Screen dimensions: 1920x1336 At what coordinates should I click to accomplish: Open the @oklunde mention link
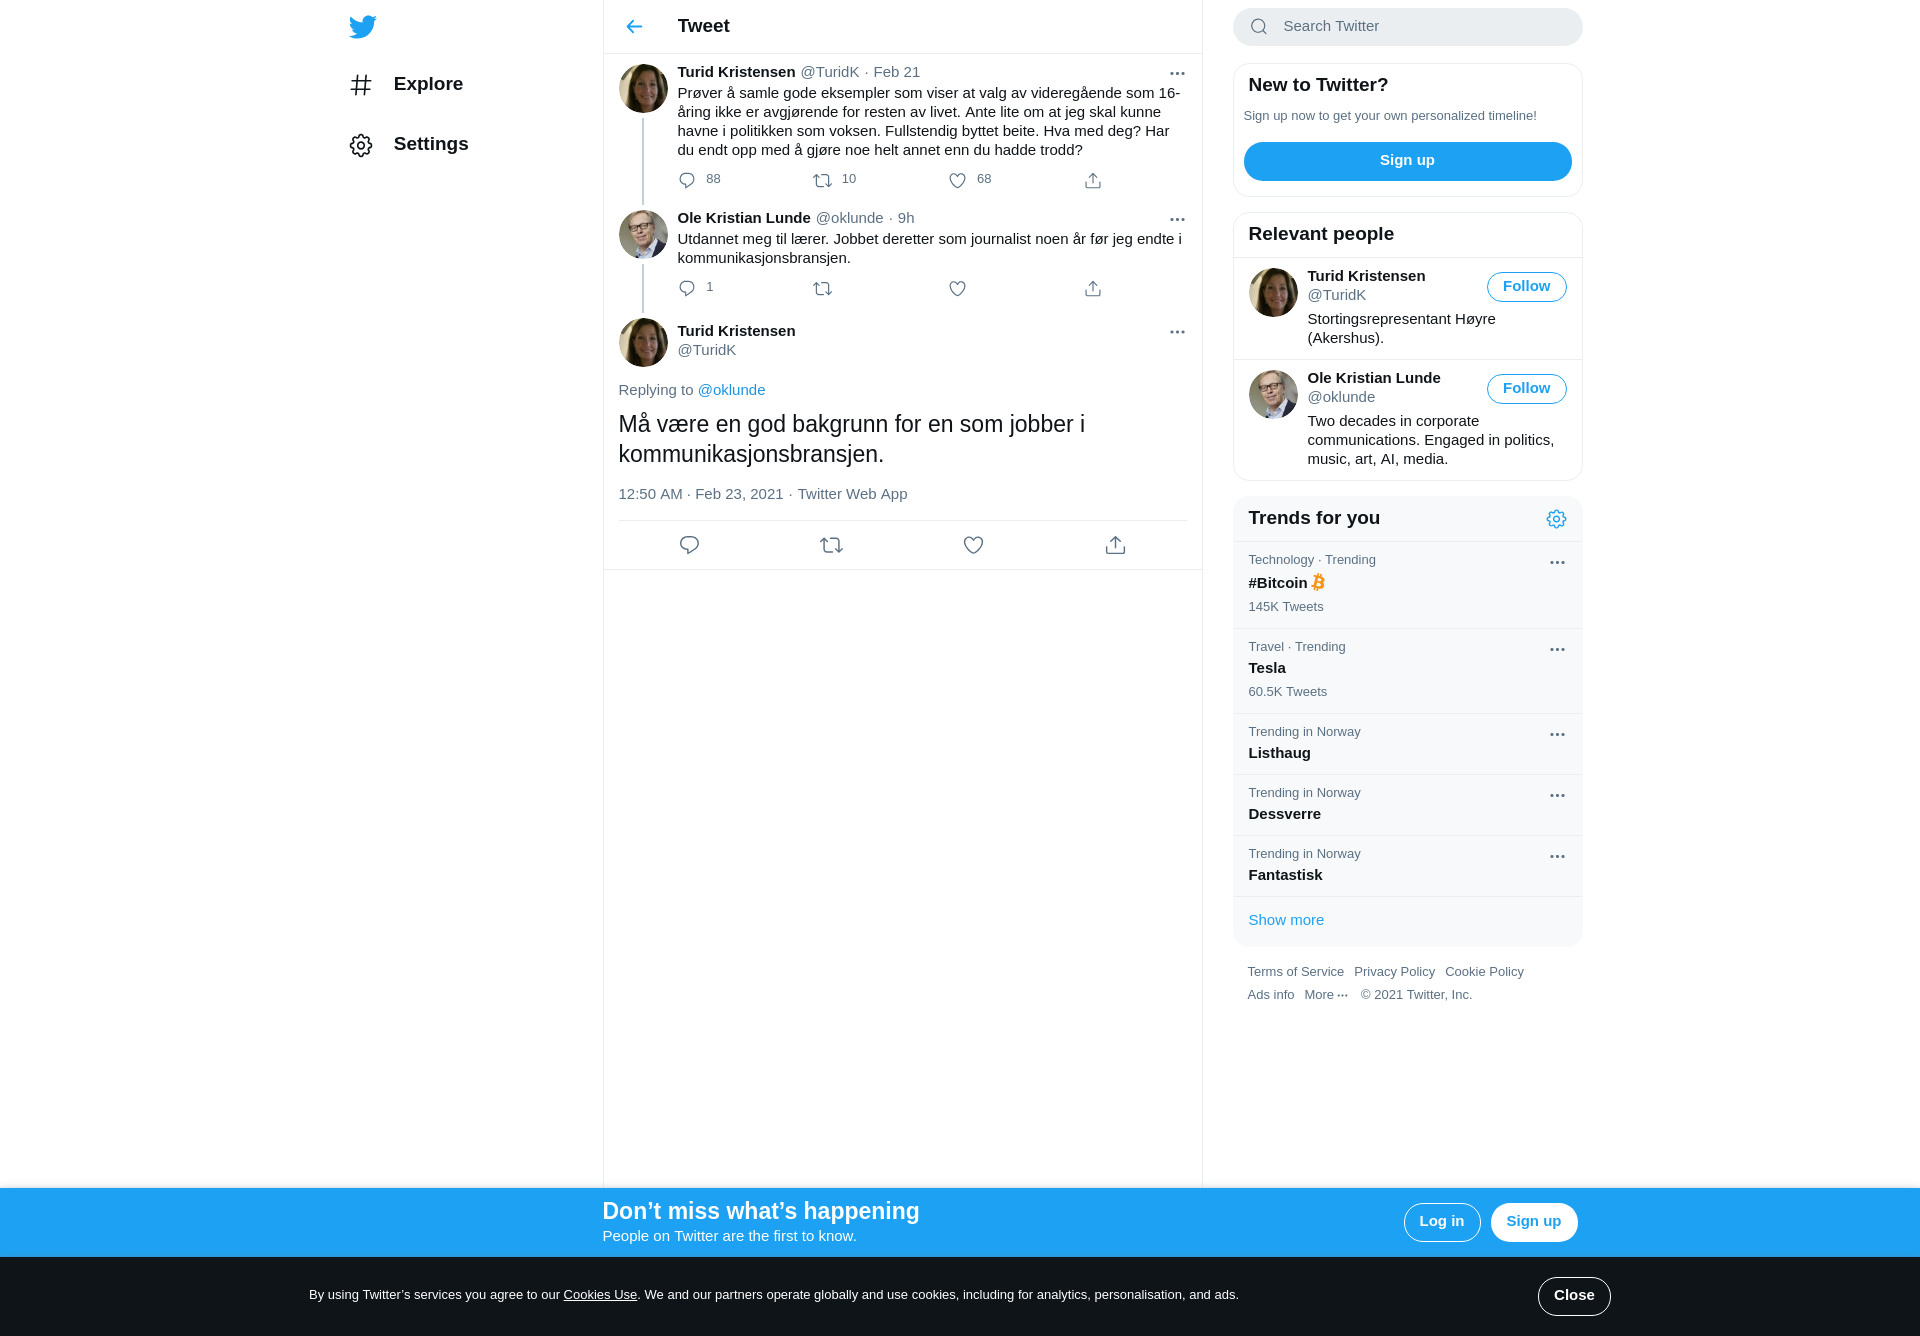[x=731, y=390]
